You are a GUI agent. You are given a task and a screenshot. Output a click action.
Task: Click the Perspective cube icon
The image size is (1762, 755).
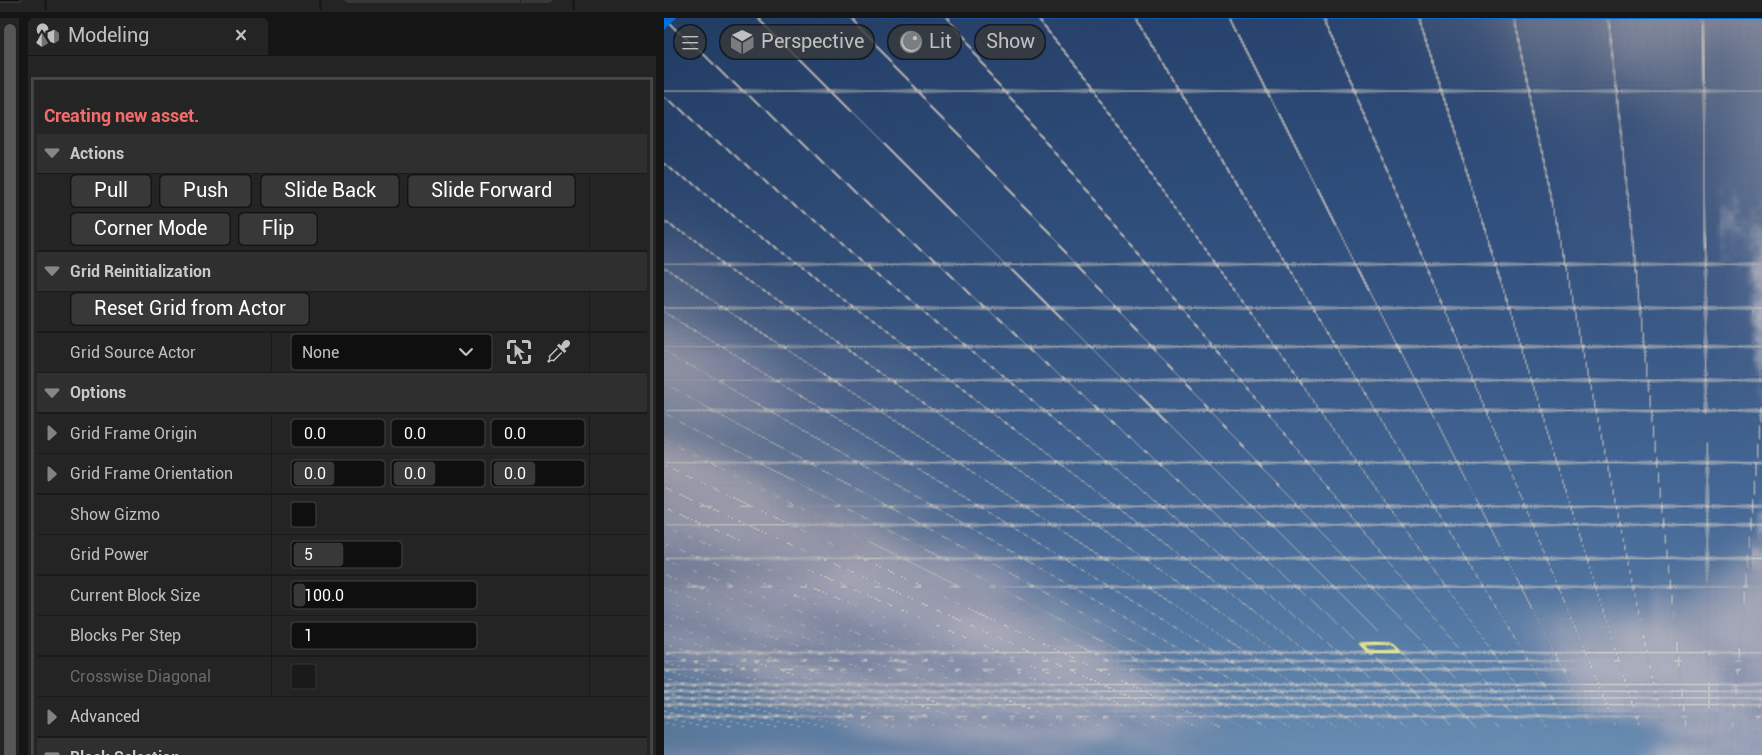tap(742, 41)
